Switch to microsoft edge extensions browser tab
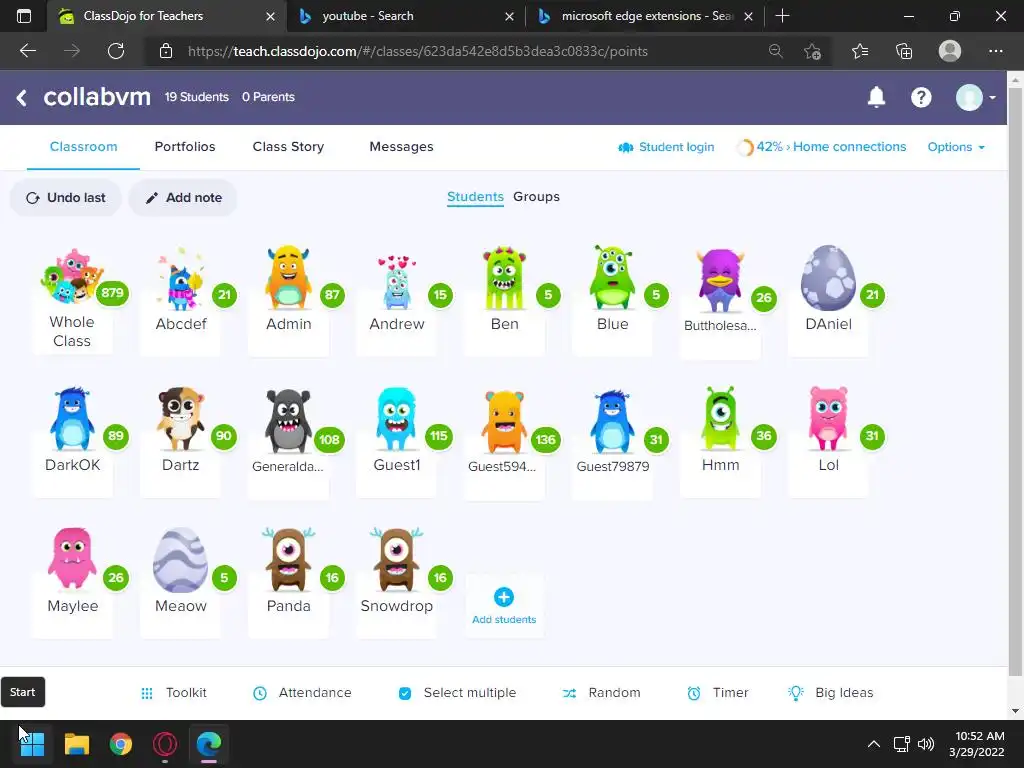The width and height of the screenshot is (1024, 768). (643, 16)
